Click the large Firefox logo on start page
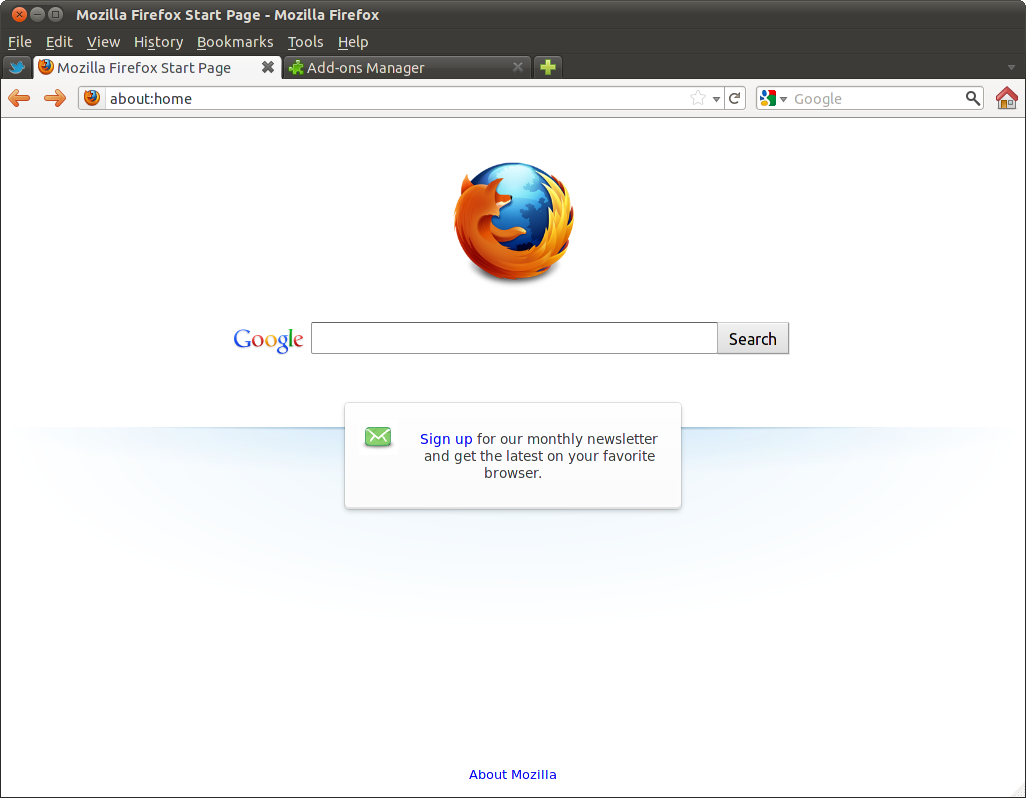Image resolution: width=1026 pixels, height=798 pixels. point(514,222)
